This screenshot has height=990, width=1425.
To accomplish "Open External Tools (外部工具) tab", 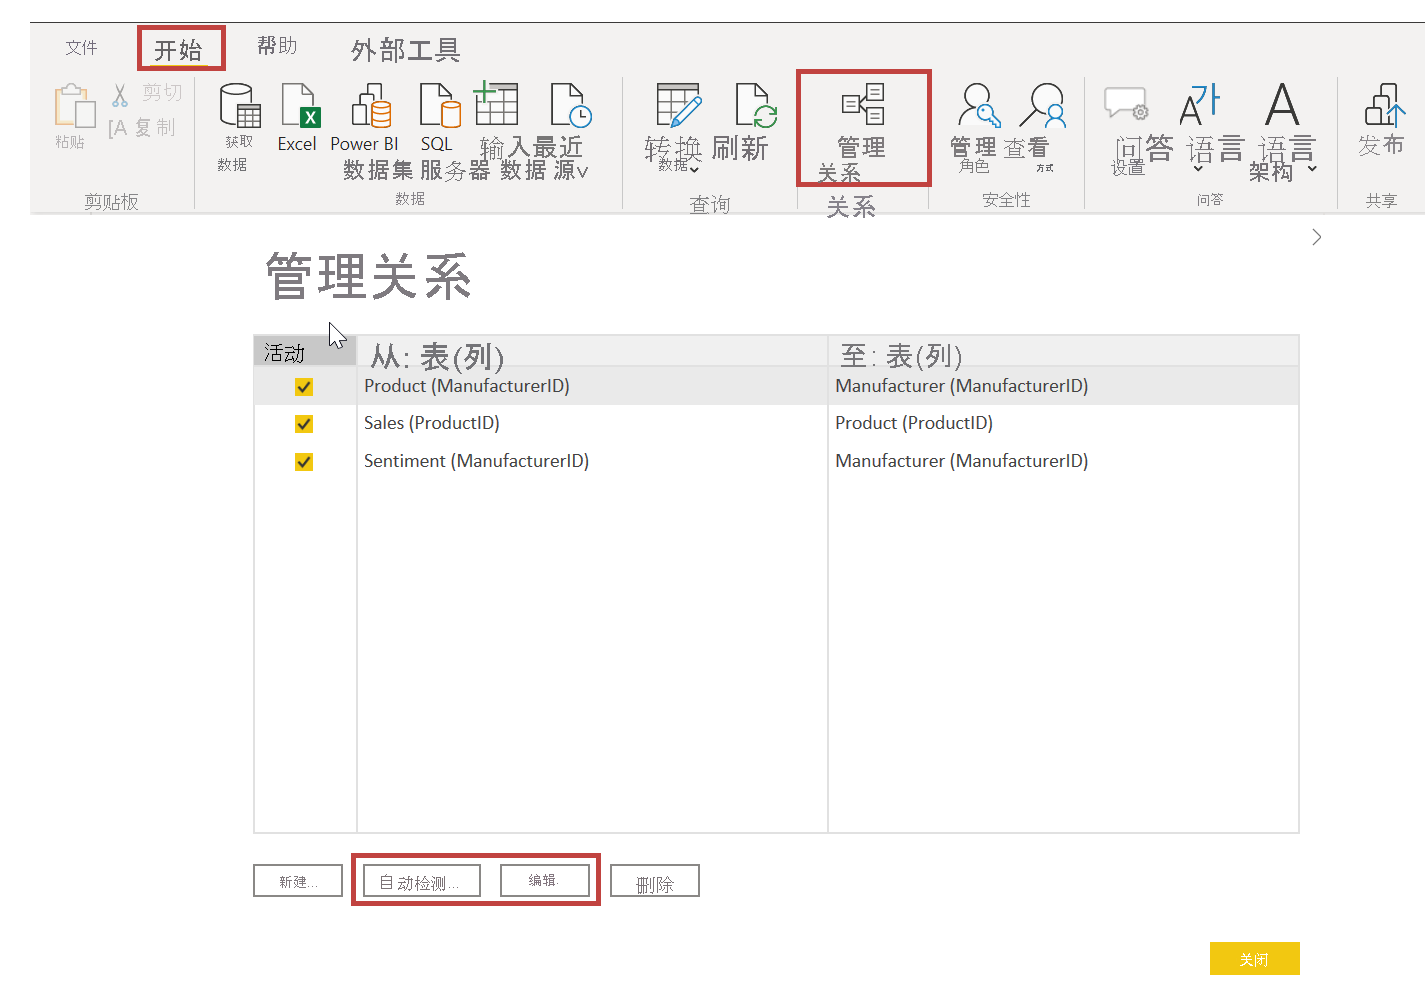I will point(405,50).
